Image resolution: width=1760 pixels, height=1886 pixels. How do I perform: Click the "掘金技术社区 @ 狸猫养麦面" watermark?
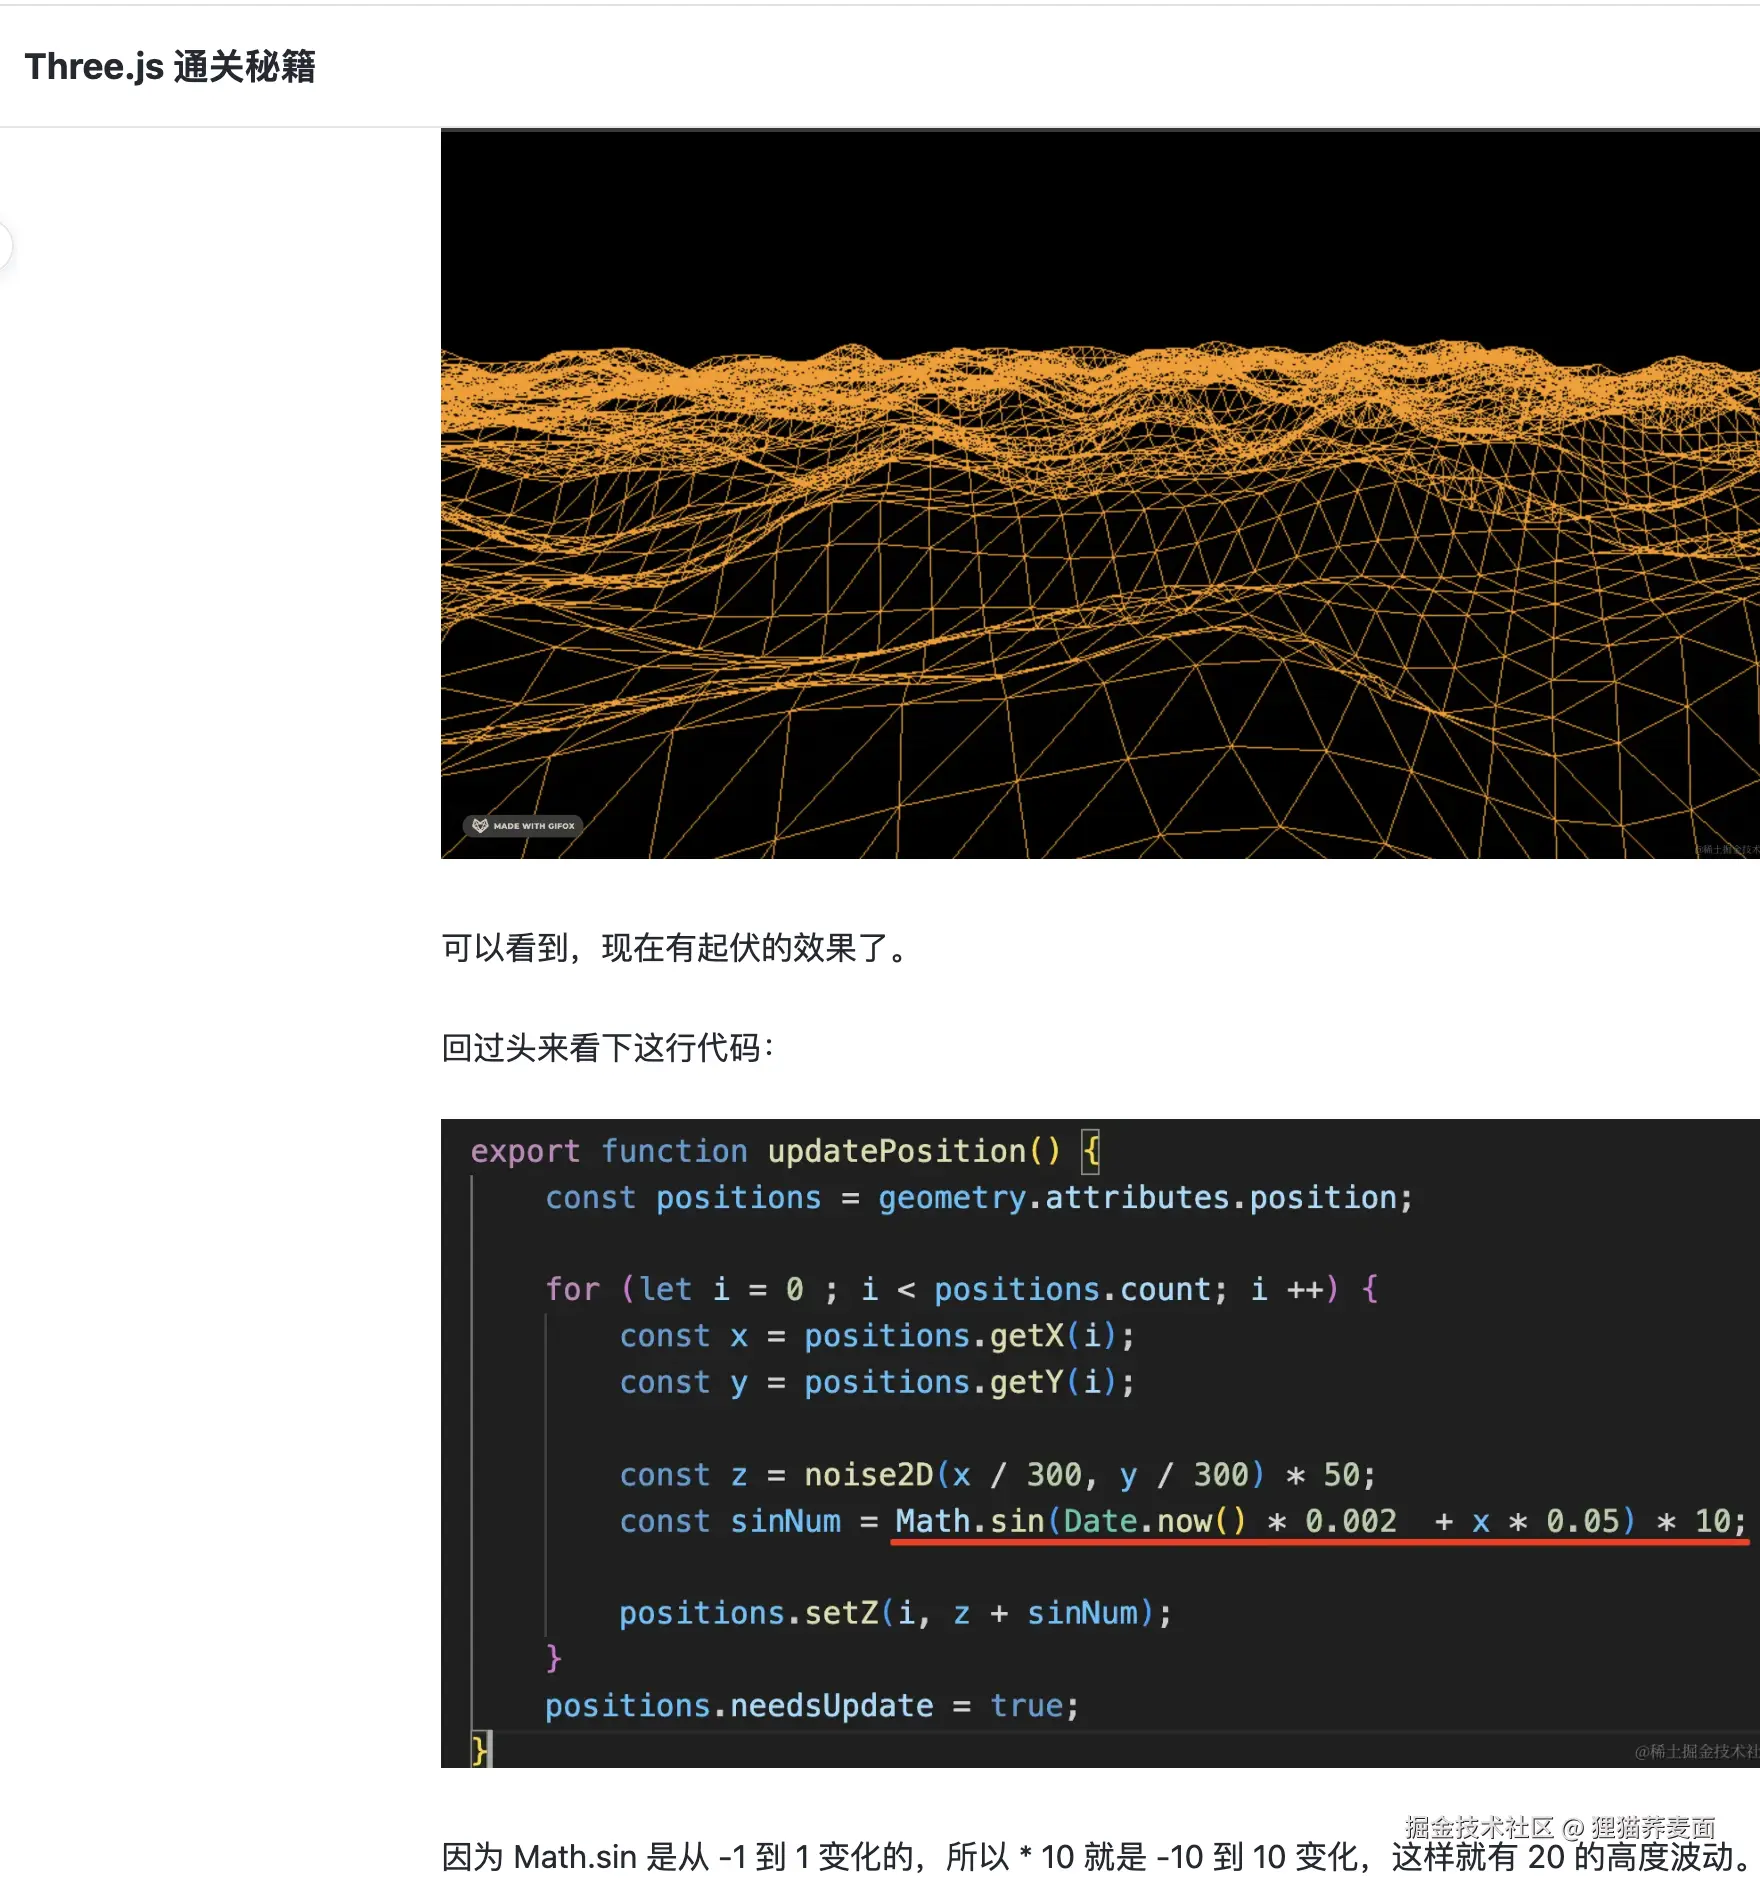[1559, 1827]
